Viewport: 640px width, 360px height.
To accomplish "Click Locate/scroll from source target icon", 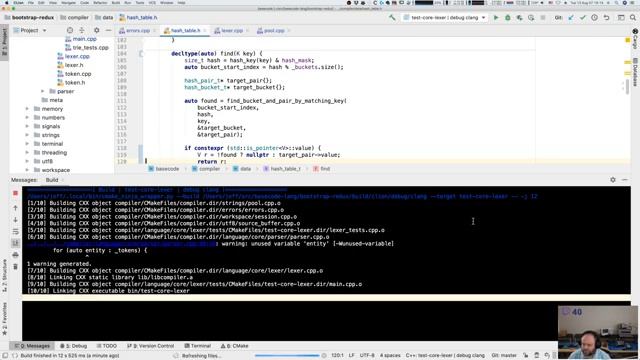I will 70,30.
